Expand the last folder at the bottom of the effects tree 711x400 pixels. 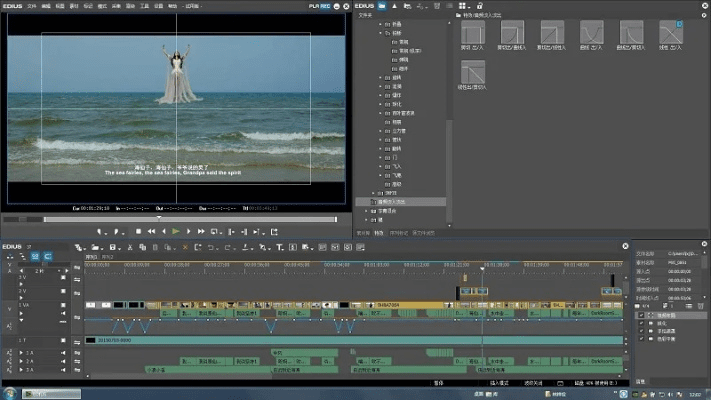point(364,219)
